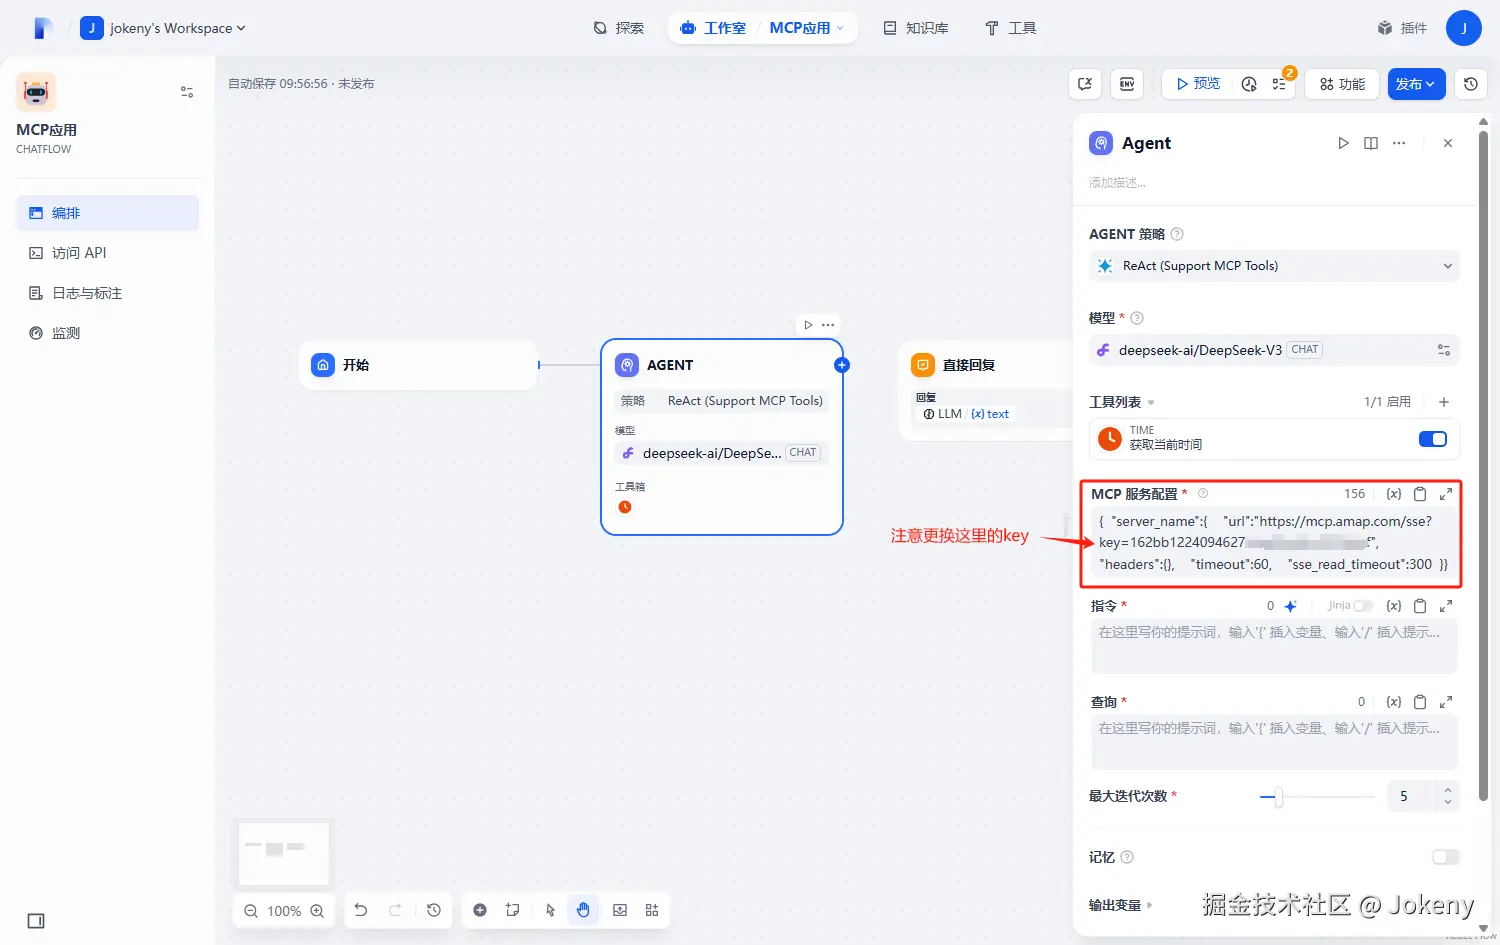Click the MCP应用 robot avatar
Image resolution: width=1500 pixels, height=945 pixels.
click(36, 92)
